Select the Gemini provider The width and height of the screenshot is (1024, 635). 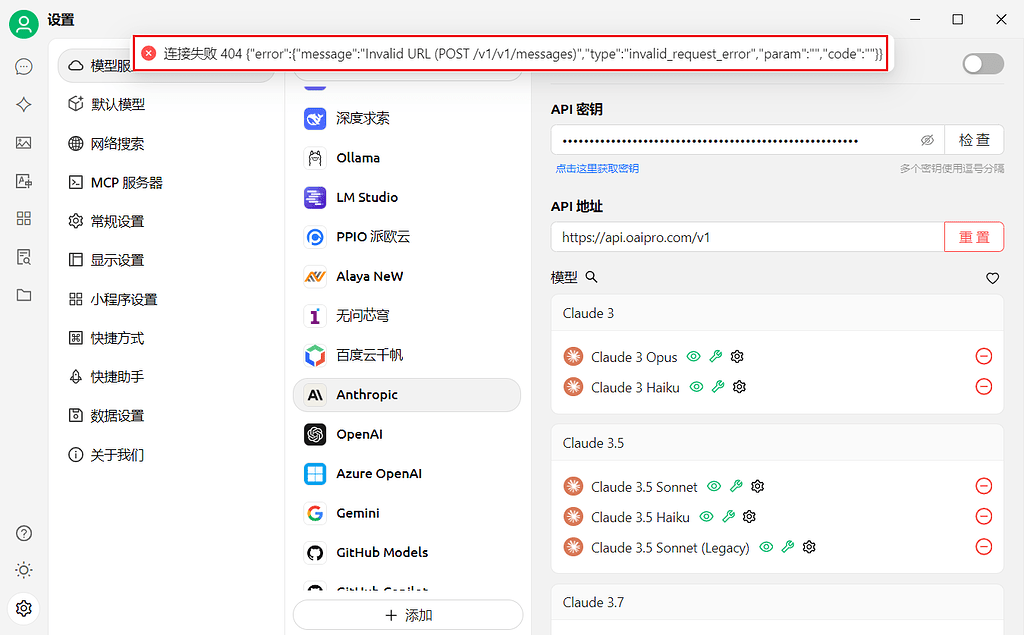pos(407,513)
